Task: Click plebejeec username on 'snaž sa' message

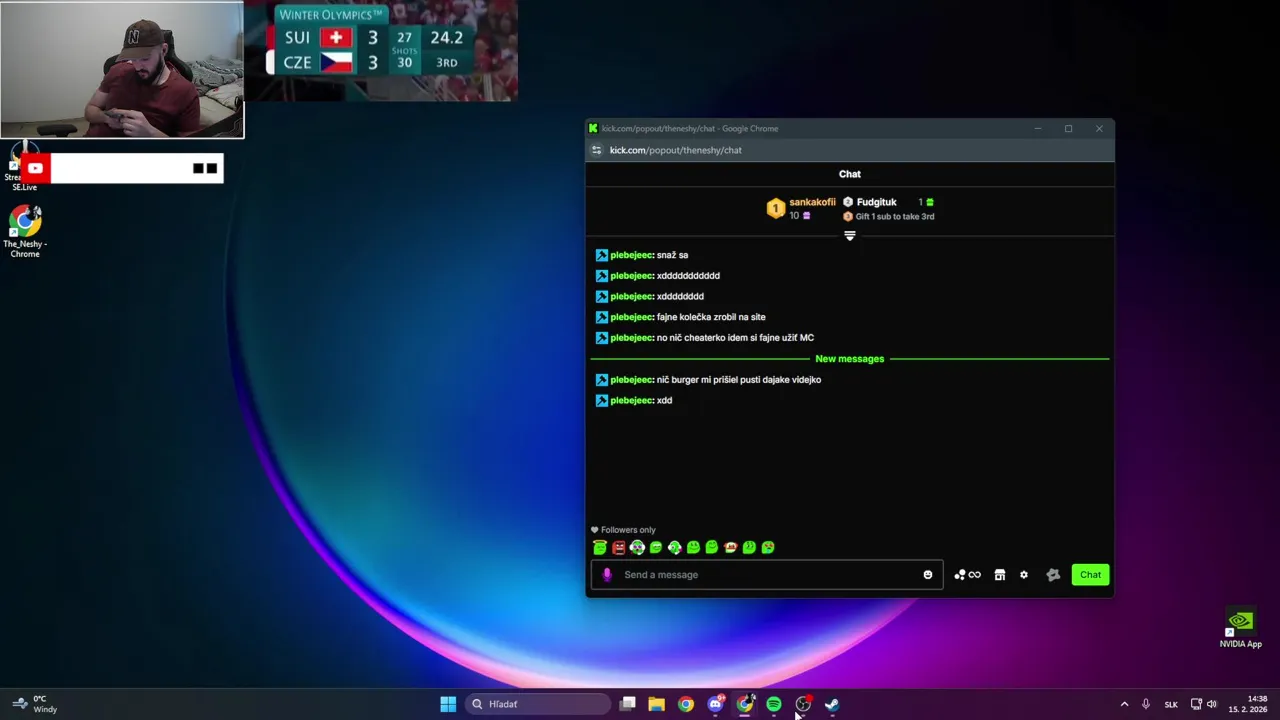Action: [631, 255]
